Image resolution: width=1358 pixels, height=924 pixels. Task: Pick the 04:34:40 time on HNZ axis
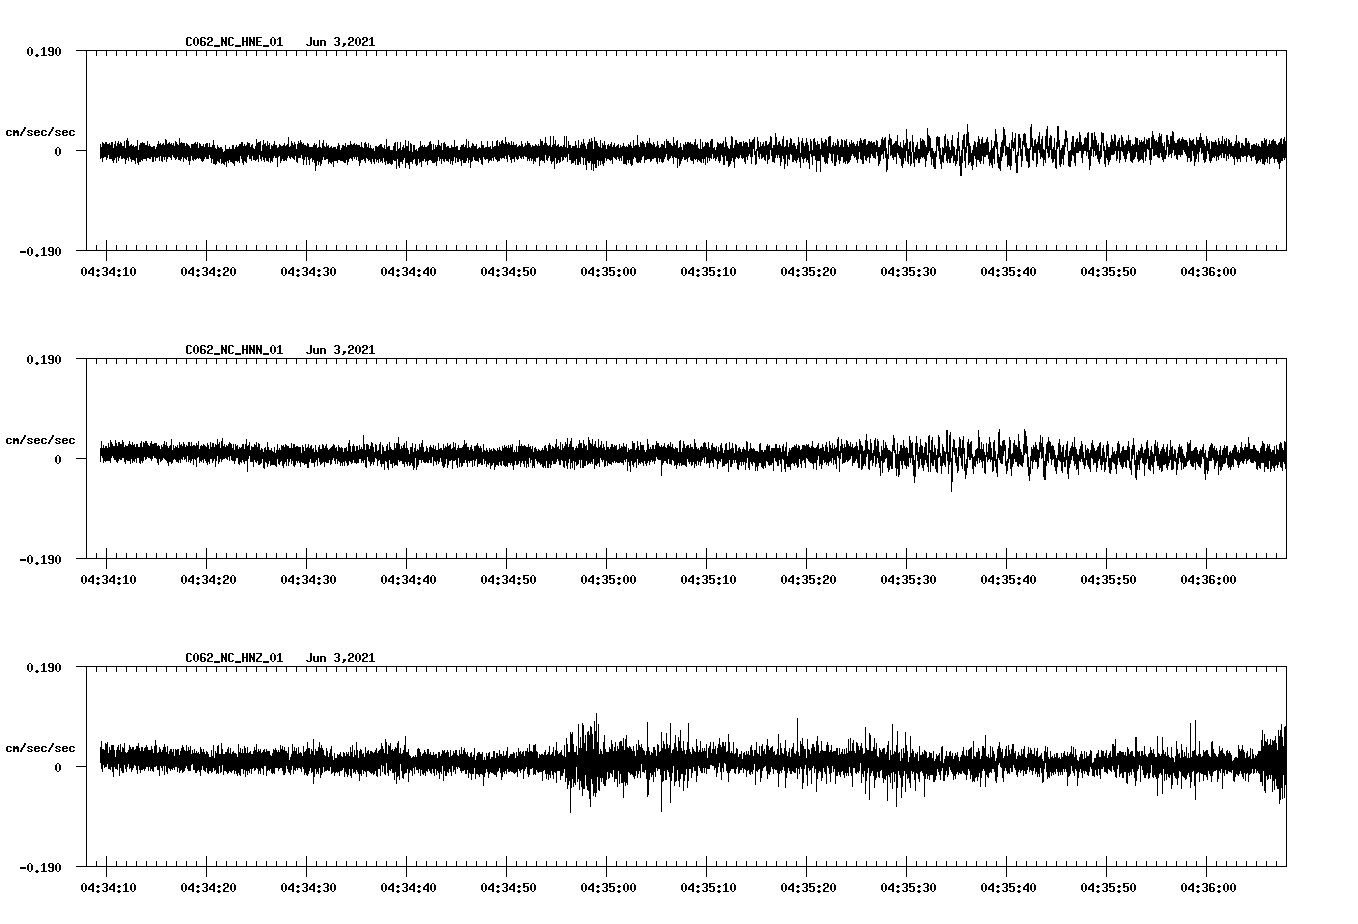pyautogui.click(x=408, y=888)
